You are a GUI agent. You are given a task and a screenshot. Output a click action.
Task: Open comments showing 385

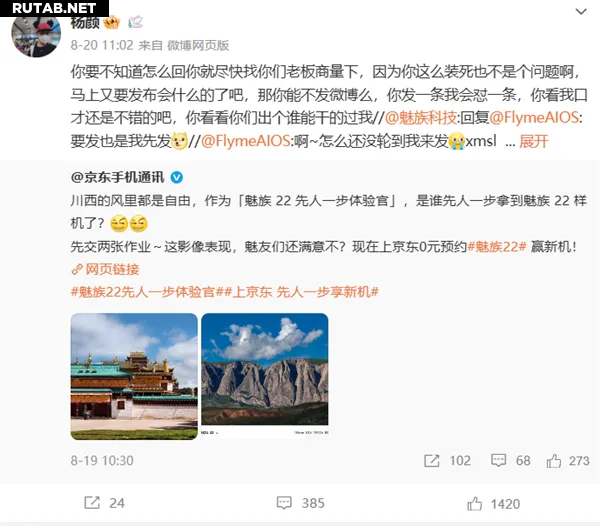click(x=284, y=503)
